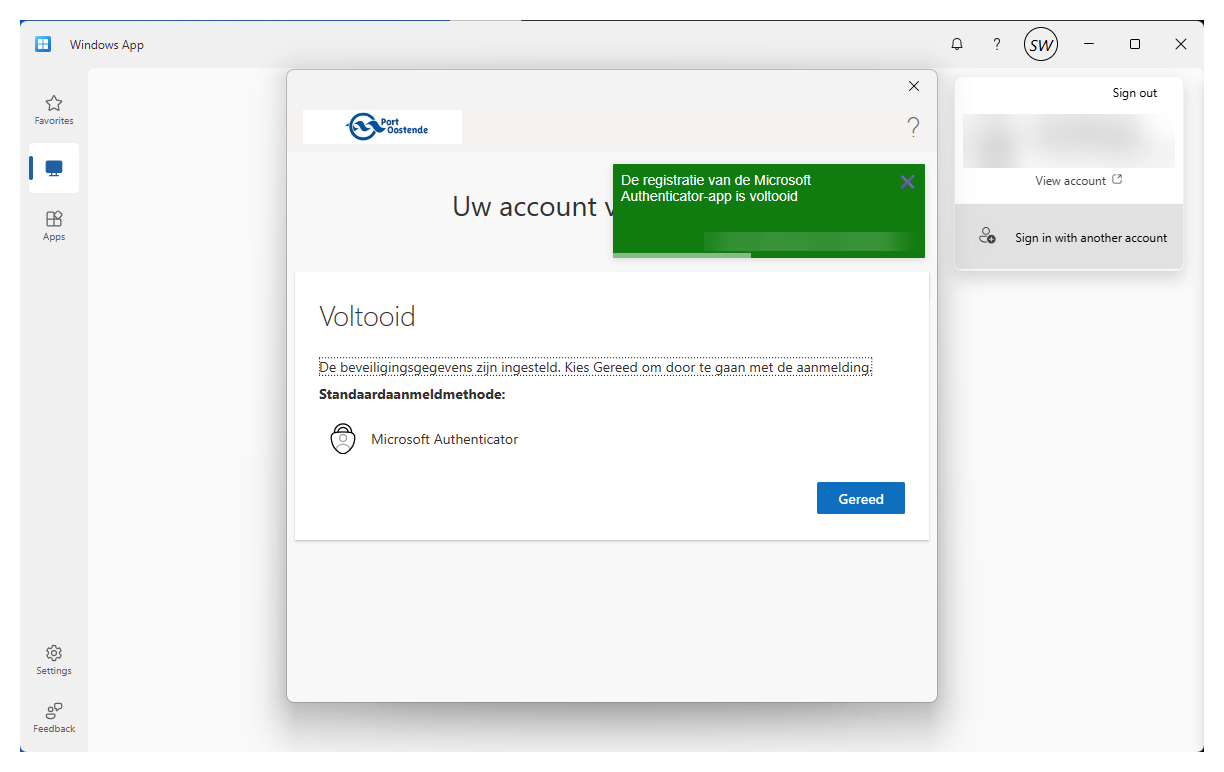Screen dimensions: 1224x772
Task: Choose Sign in with another account
Action: click(1069, 237)
